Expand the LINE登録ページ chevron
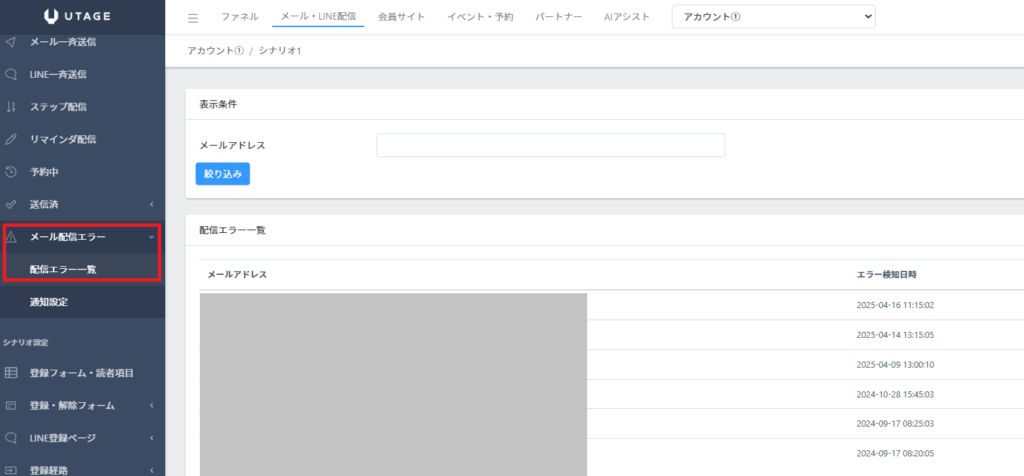The image size is (1024, 476). coord(152,437)
